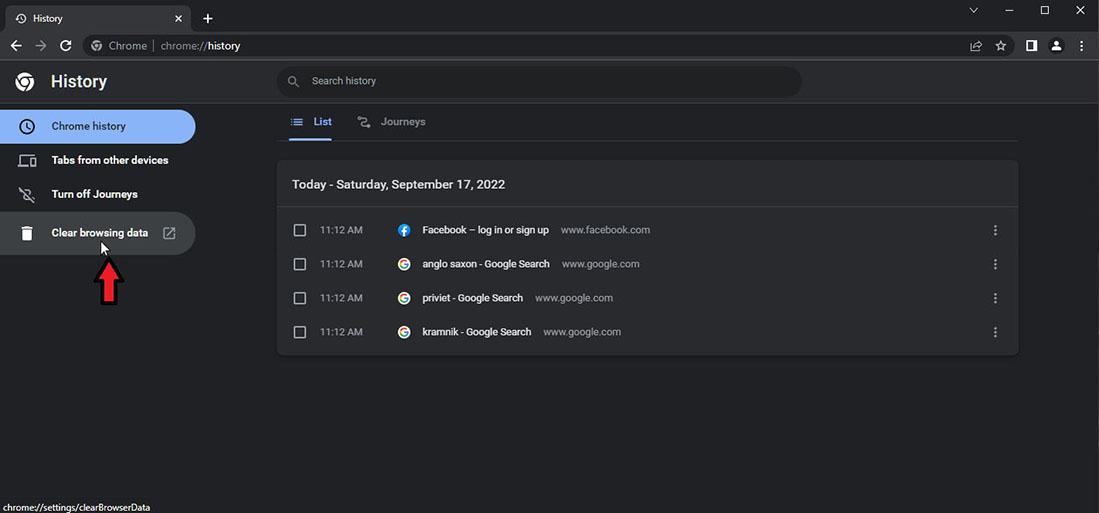Open a new tab with plus icon
Screen dimensions: 1099x513
[208, 18]
